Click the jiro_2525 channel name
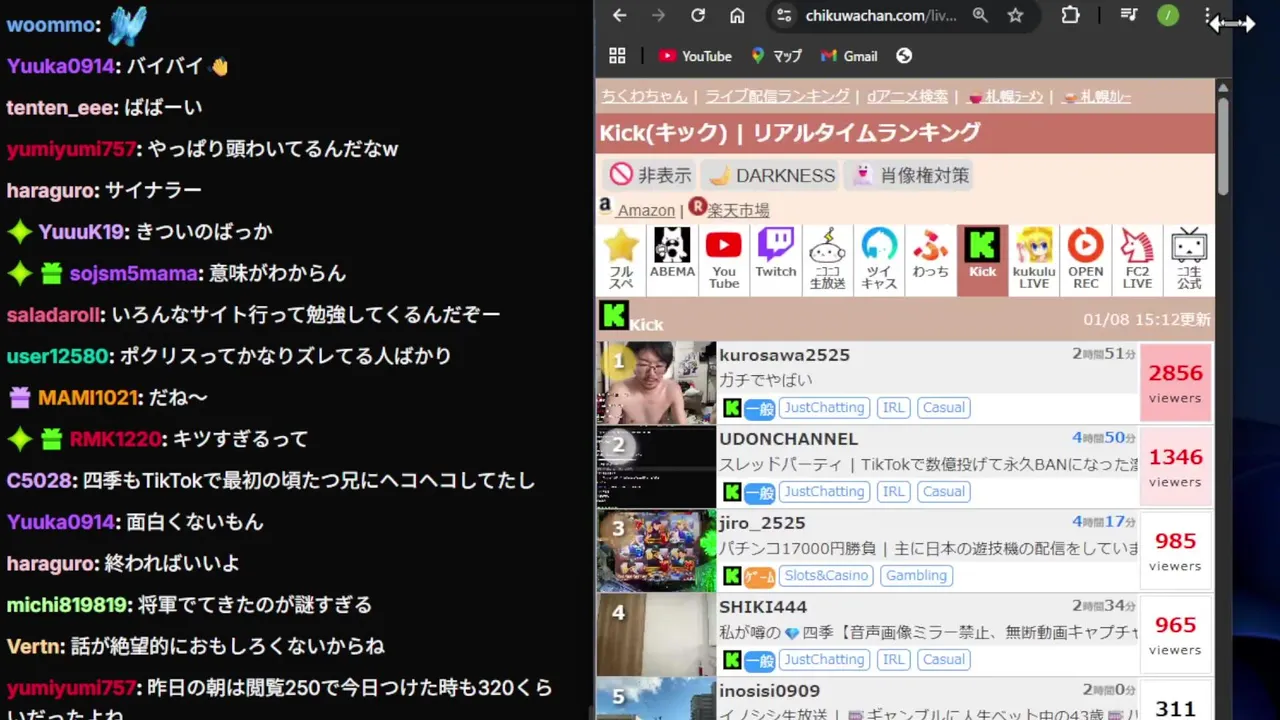 click(762, 523)
